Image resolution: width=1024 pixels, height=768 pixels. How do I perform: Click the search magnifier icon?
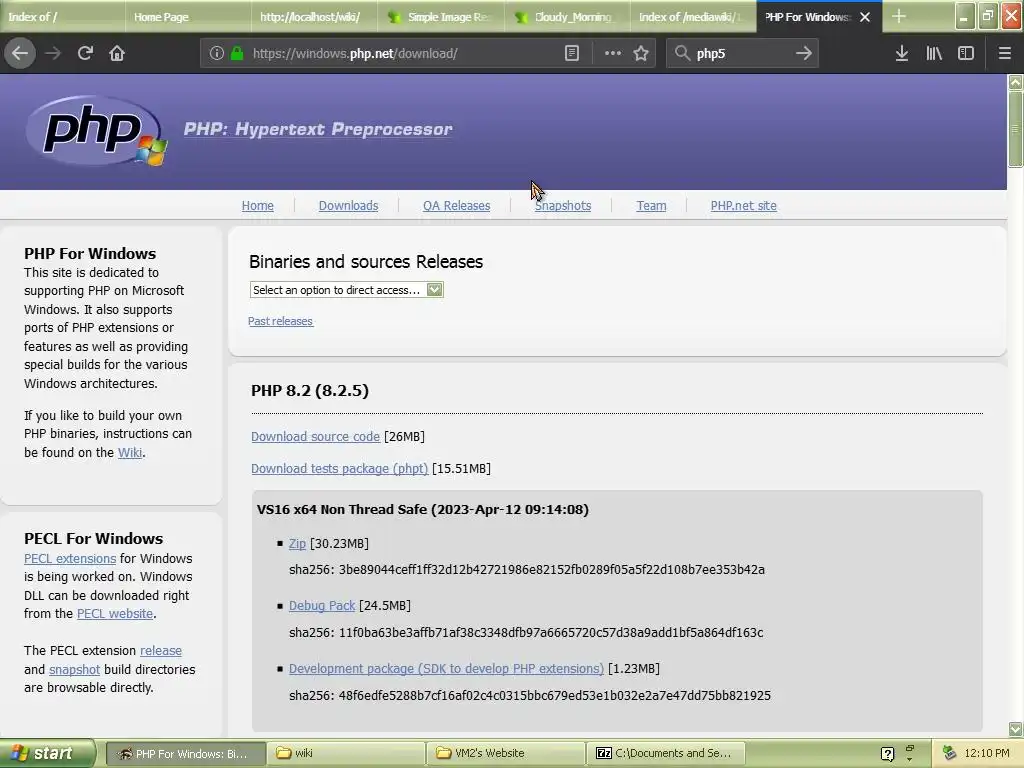(x=682, y=53)
